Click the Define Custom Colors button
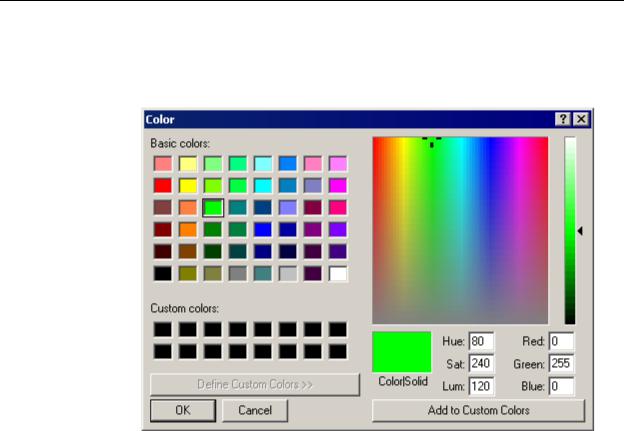Image resolution: width=624 pixels, height=431 pixels. [255, 384]
